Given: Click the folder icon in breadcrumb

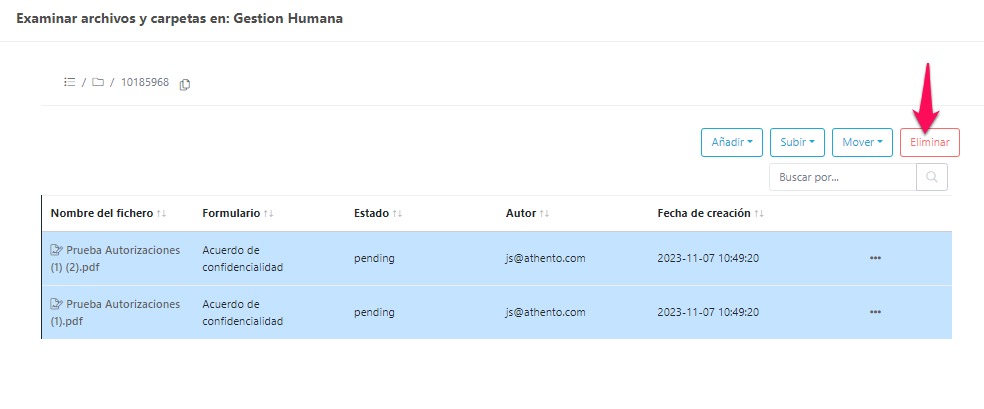Looking at the screenshot, I should (98, 82).
